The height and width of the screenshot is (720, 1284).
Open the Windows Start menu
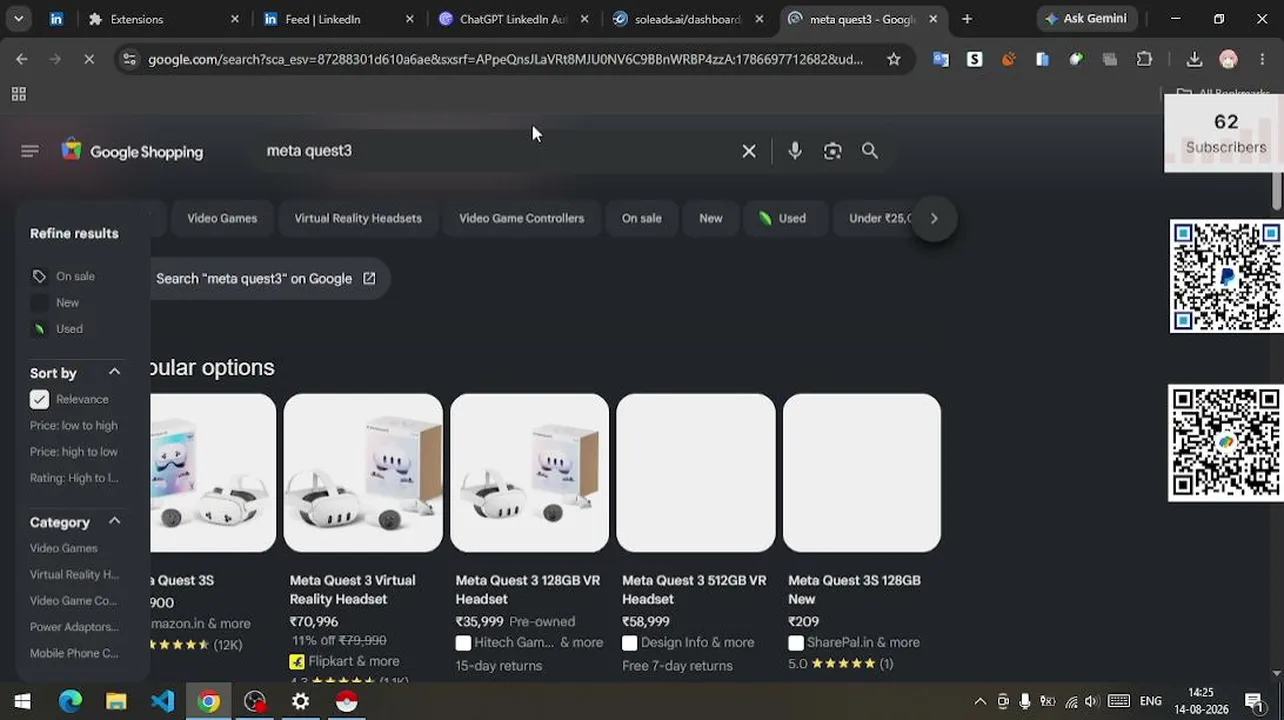[x=22, y=701]
